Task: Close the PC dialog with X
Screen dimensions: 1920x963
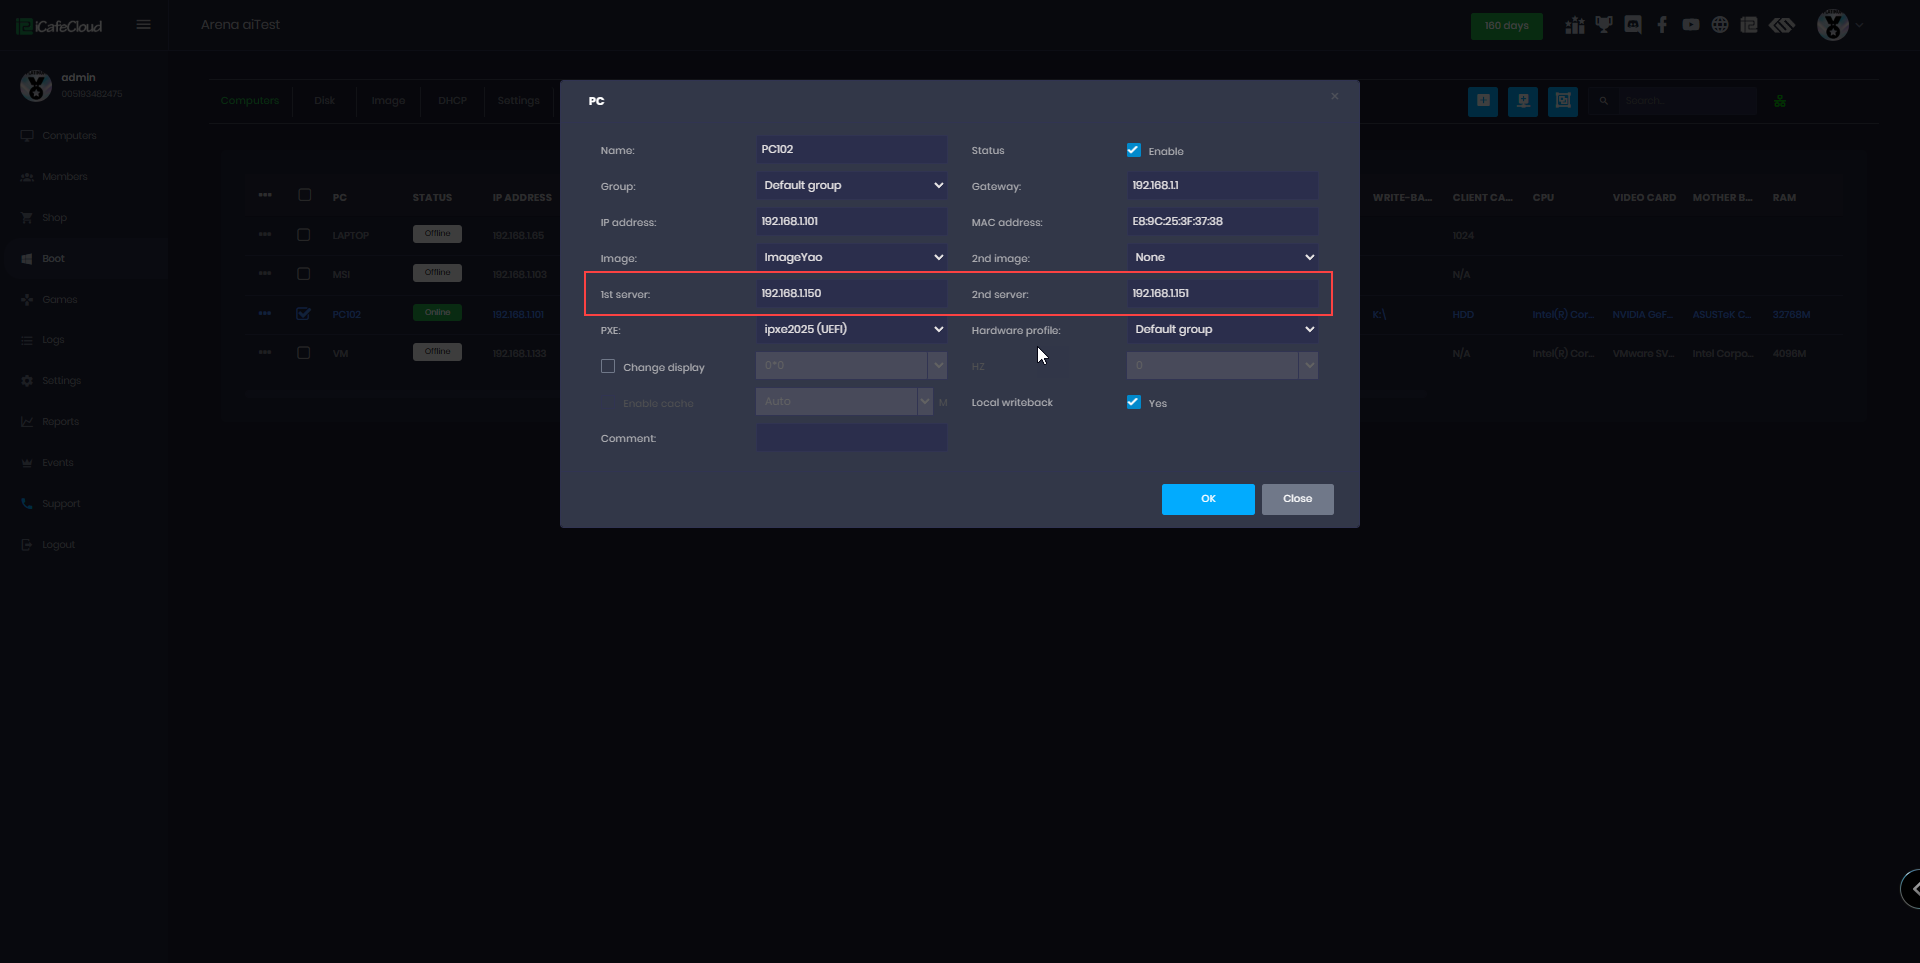Action: click(x=1334, y=96)
